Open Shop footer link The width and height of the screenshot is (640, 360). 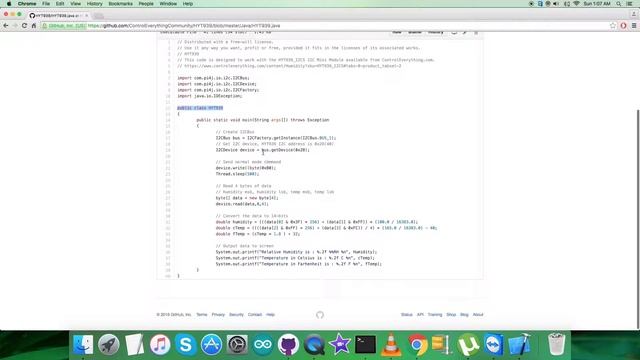coord(451,315)
